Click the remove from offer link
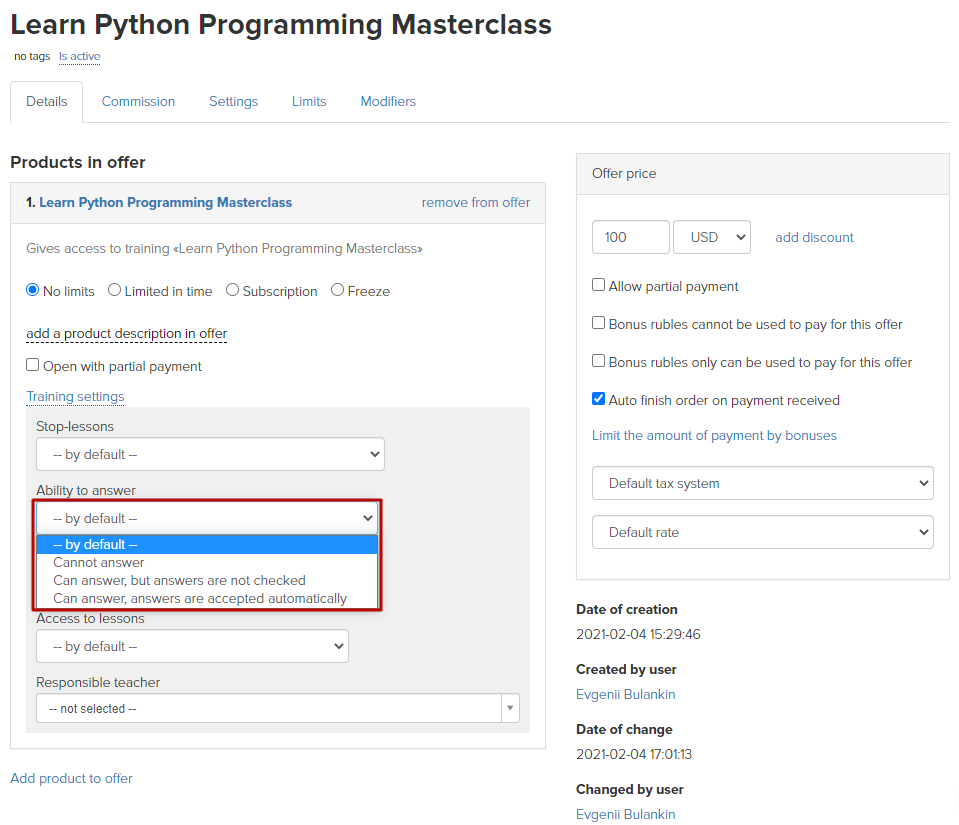Screen dimensions: 959x825 (x=476, y=202)
